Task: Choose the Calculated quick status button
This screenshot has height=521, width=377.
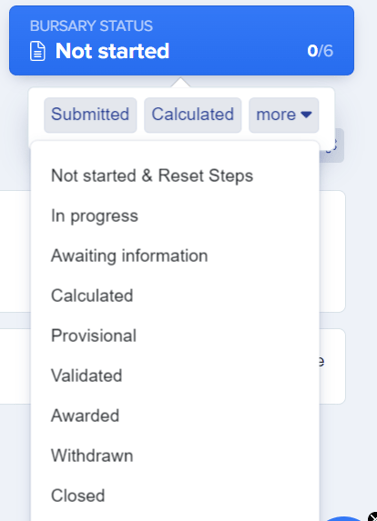Action: [193, 115]
